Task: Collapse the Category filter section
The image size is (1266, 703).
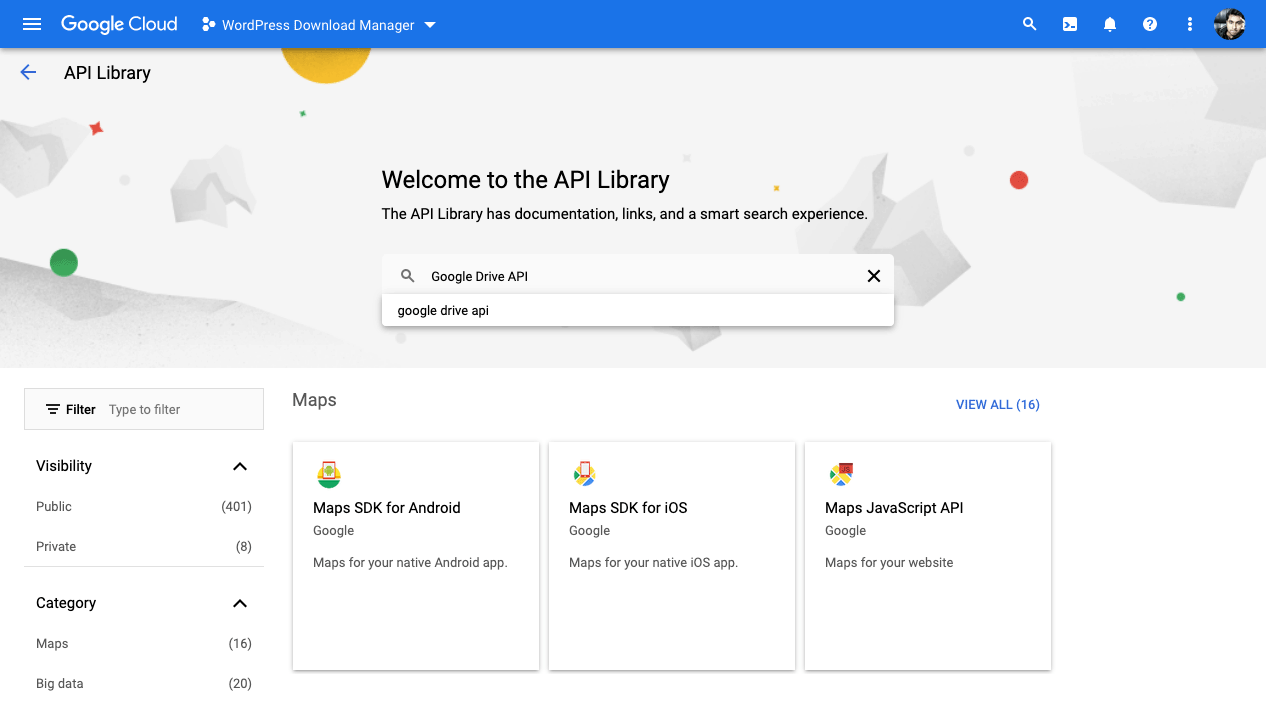Action: click(x=239, y=603)
